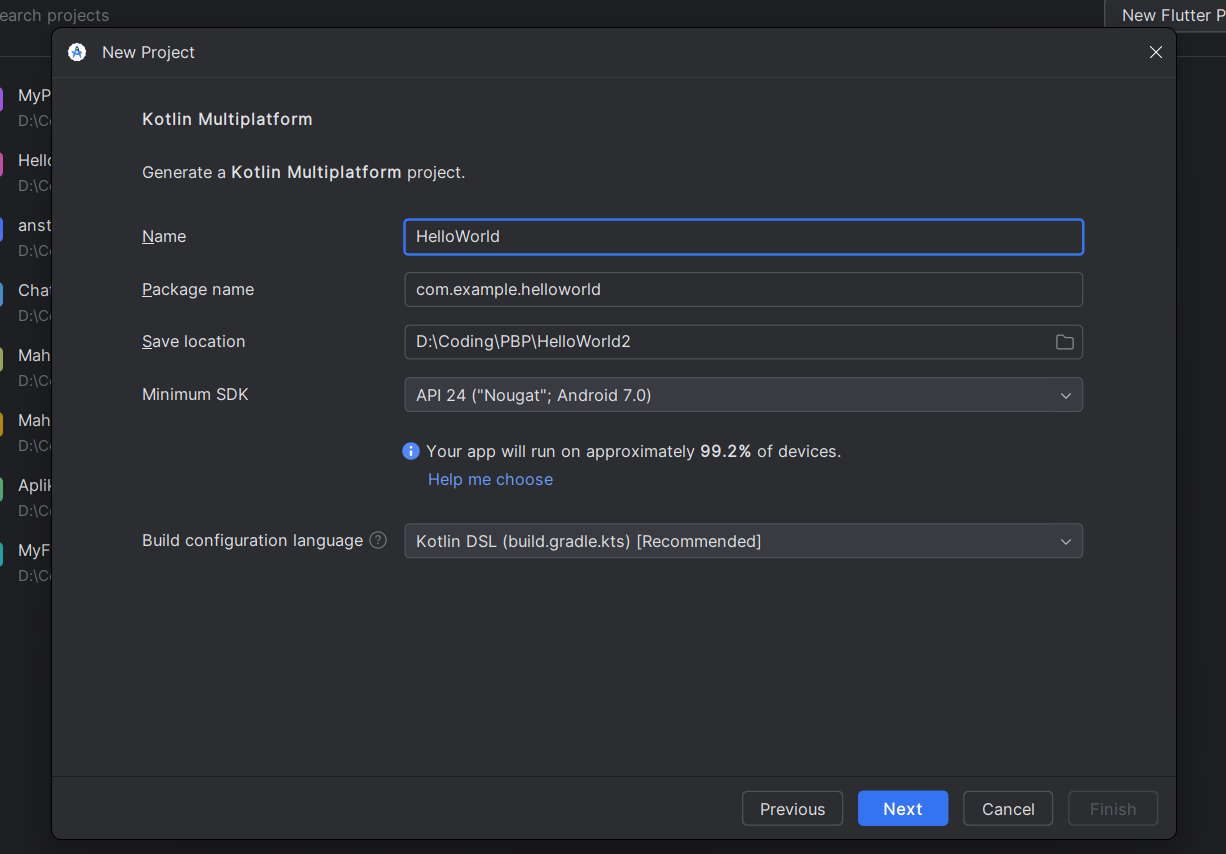Open the "Help me choose" link
Viewport: 1226px width, 854px height.
click(490, 479)
